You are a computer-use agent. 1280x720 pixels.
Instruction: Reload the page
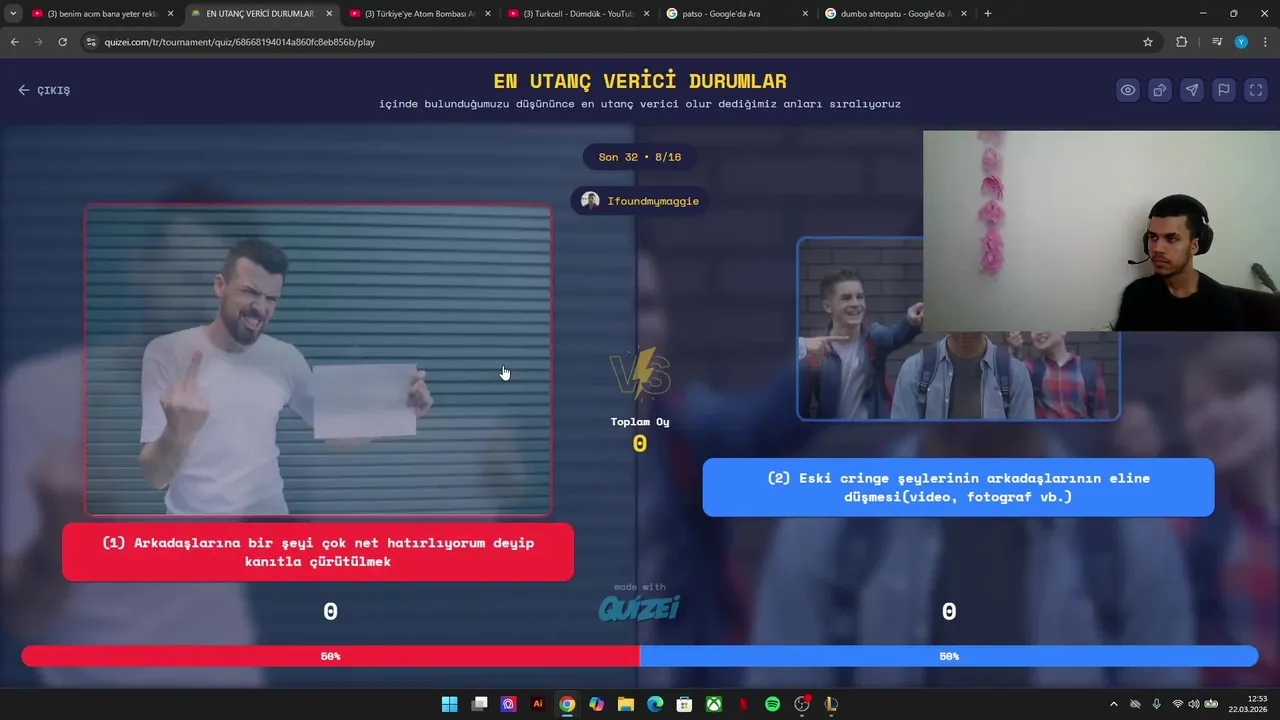(x=62, y=42)
